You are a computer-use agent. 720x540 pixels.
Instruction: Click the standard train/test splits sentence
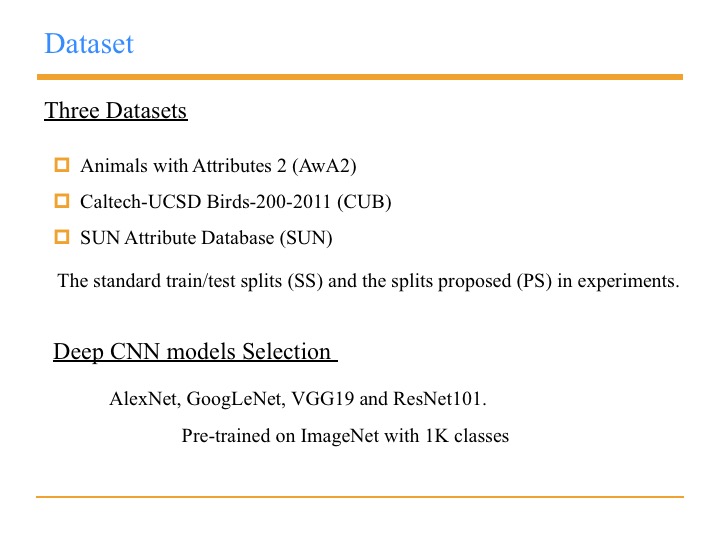coord(368,281)
